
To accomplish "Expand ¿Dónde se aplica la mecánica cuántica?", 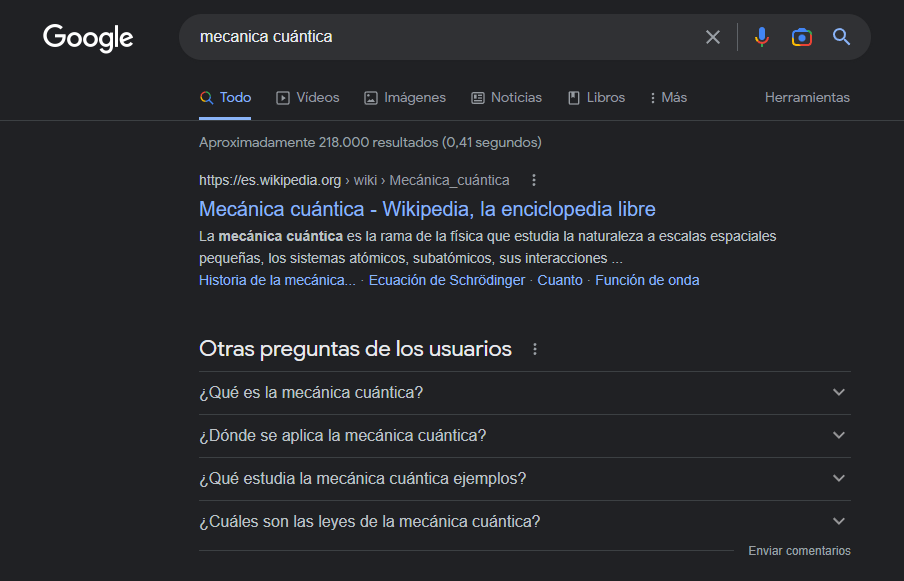I will pos(525,436).
